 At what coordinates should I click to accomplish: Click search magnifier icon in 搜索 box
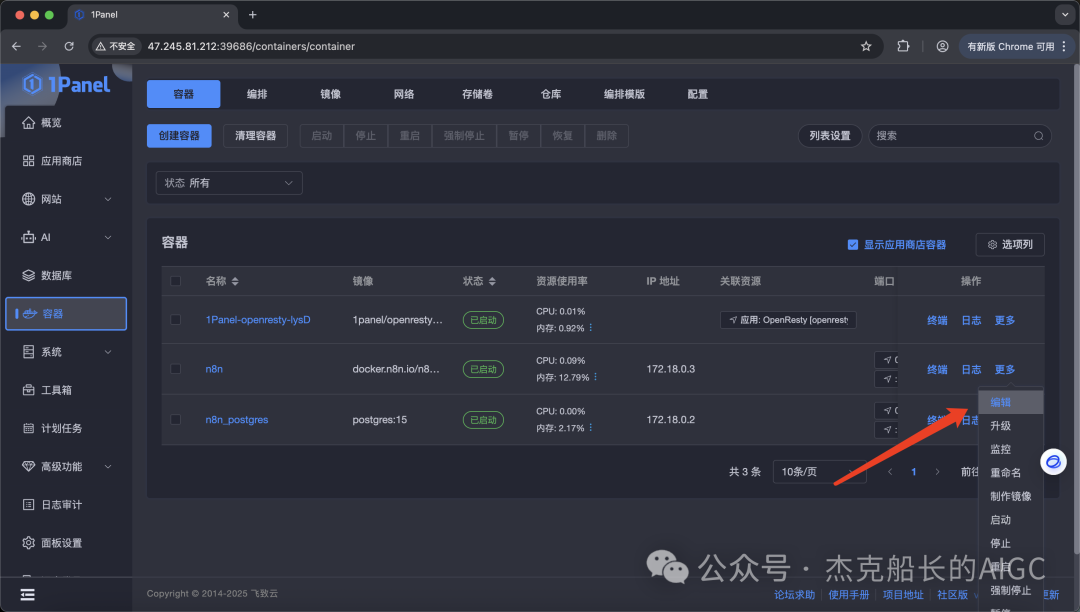click(1038, 136)
